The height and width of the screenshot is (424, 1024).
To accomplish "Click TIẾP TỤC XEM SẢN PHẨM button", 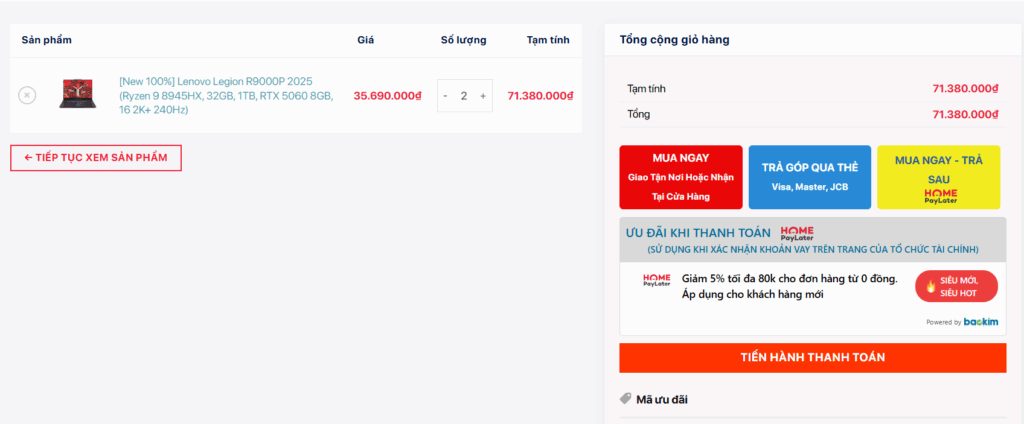I will [96, 157].
